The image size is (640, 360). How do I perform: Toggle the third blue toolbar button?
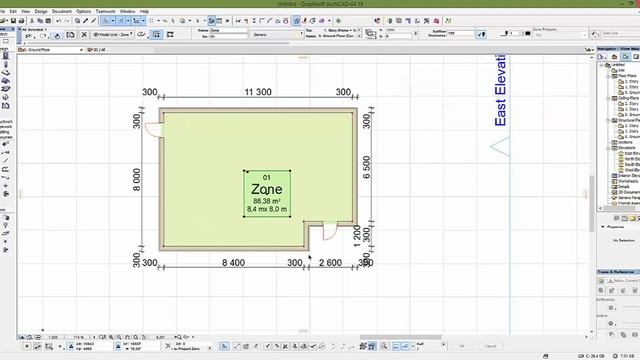click(x=136, y=21)
